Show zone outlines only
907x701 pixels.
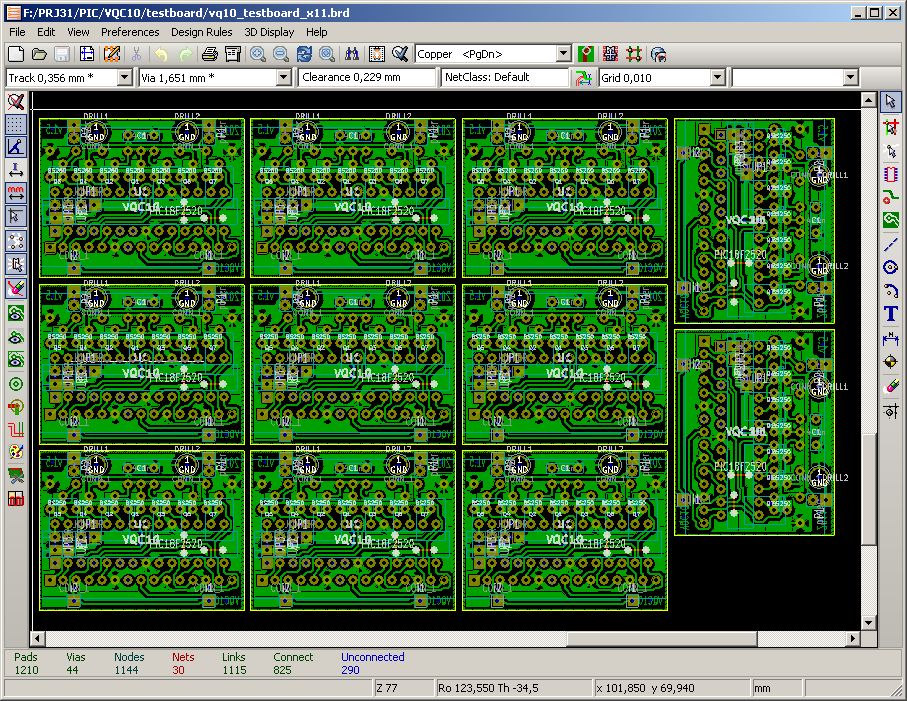point(16,360)
